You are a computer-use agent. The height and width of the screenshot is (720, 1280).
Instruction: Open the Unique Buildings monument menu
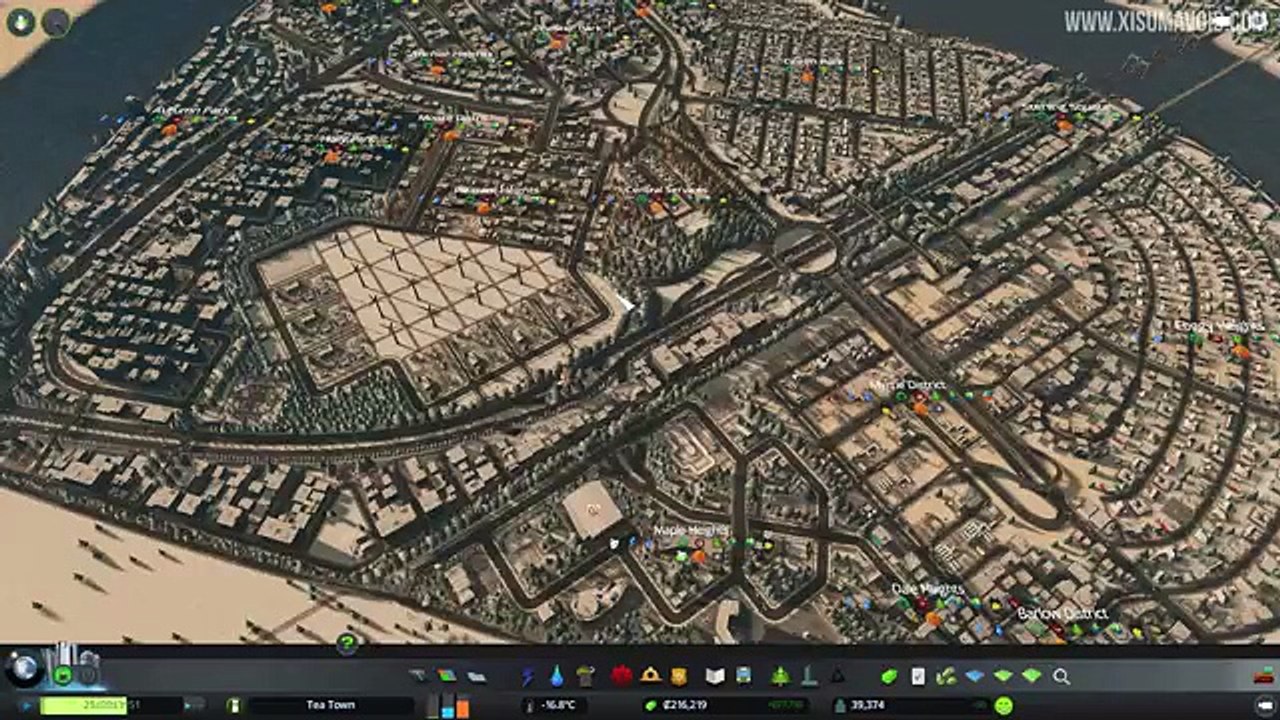pyautogui.click(x=808, y=677)
